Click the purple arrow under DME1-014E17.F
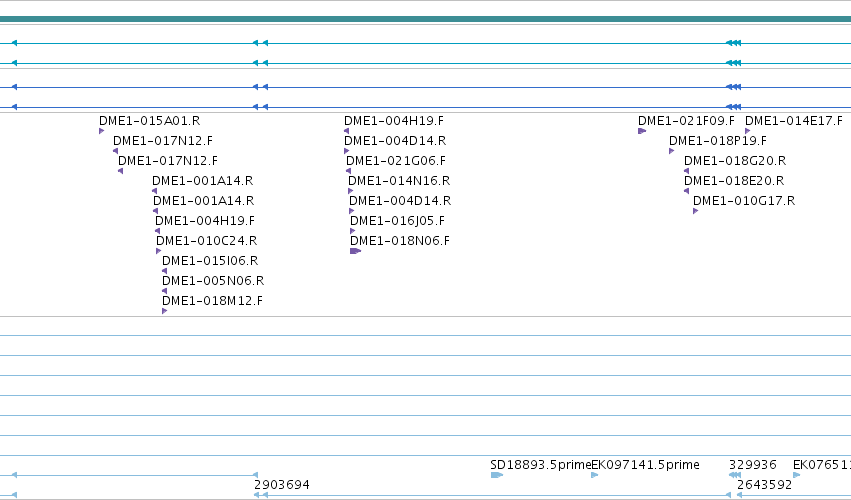The width and height of the screenshot is (851, 500). [x=748, y=131]
